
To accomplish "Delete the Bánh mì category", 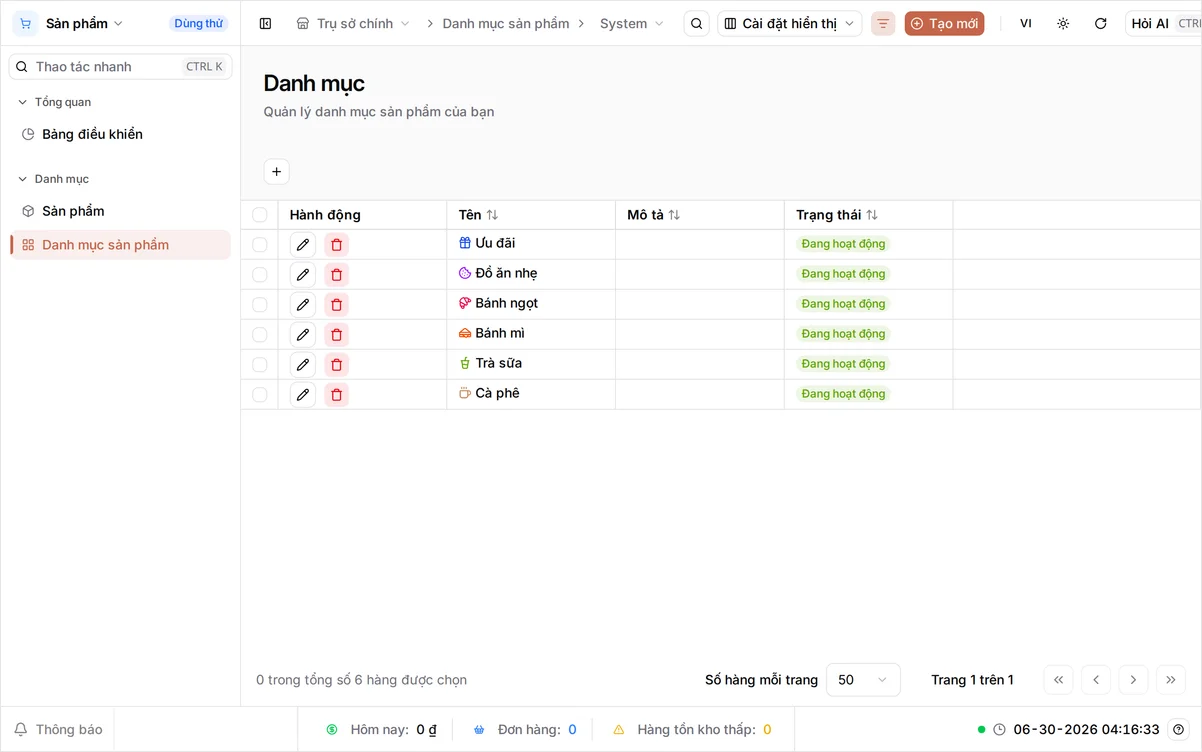I will click(336, 335).
